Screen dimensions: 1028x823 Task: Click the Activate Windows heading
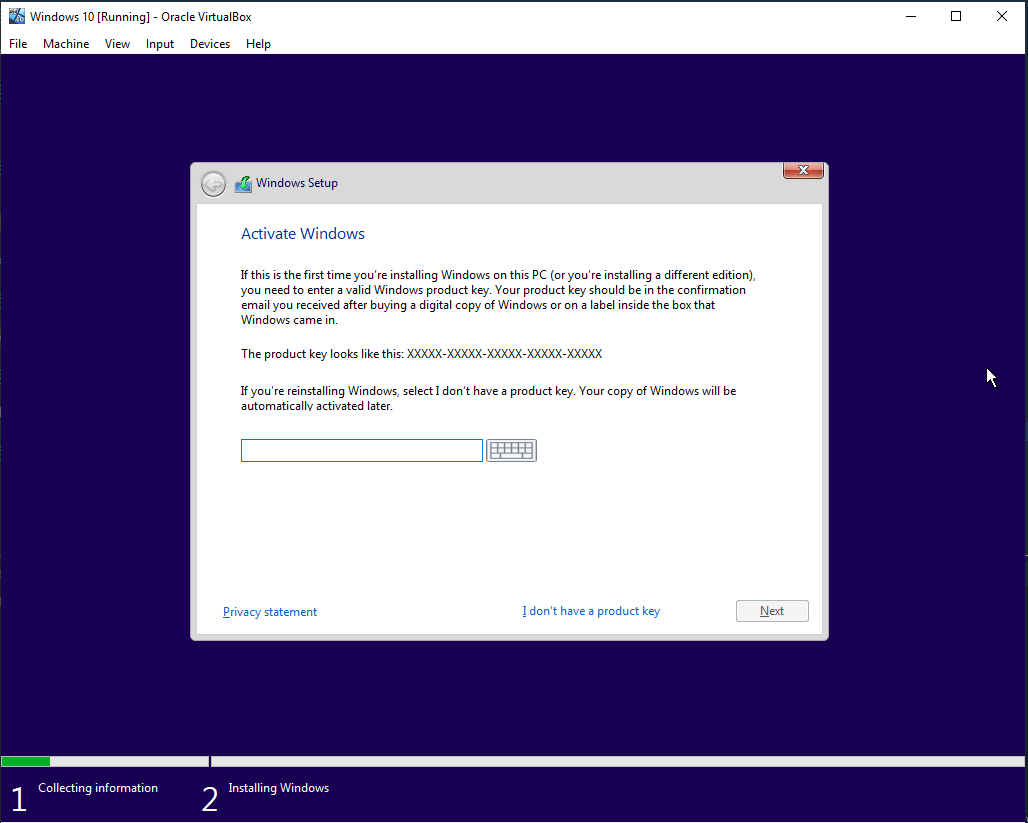tap(303, 234)
